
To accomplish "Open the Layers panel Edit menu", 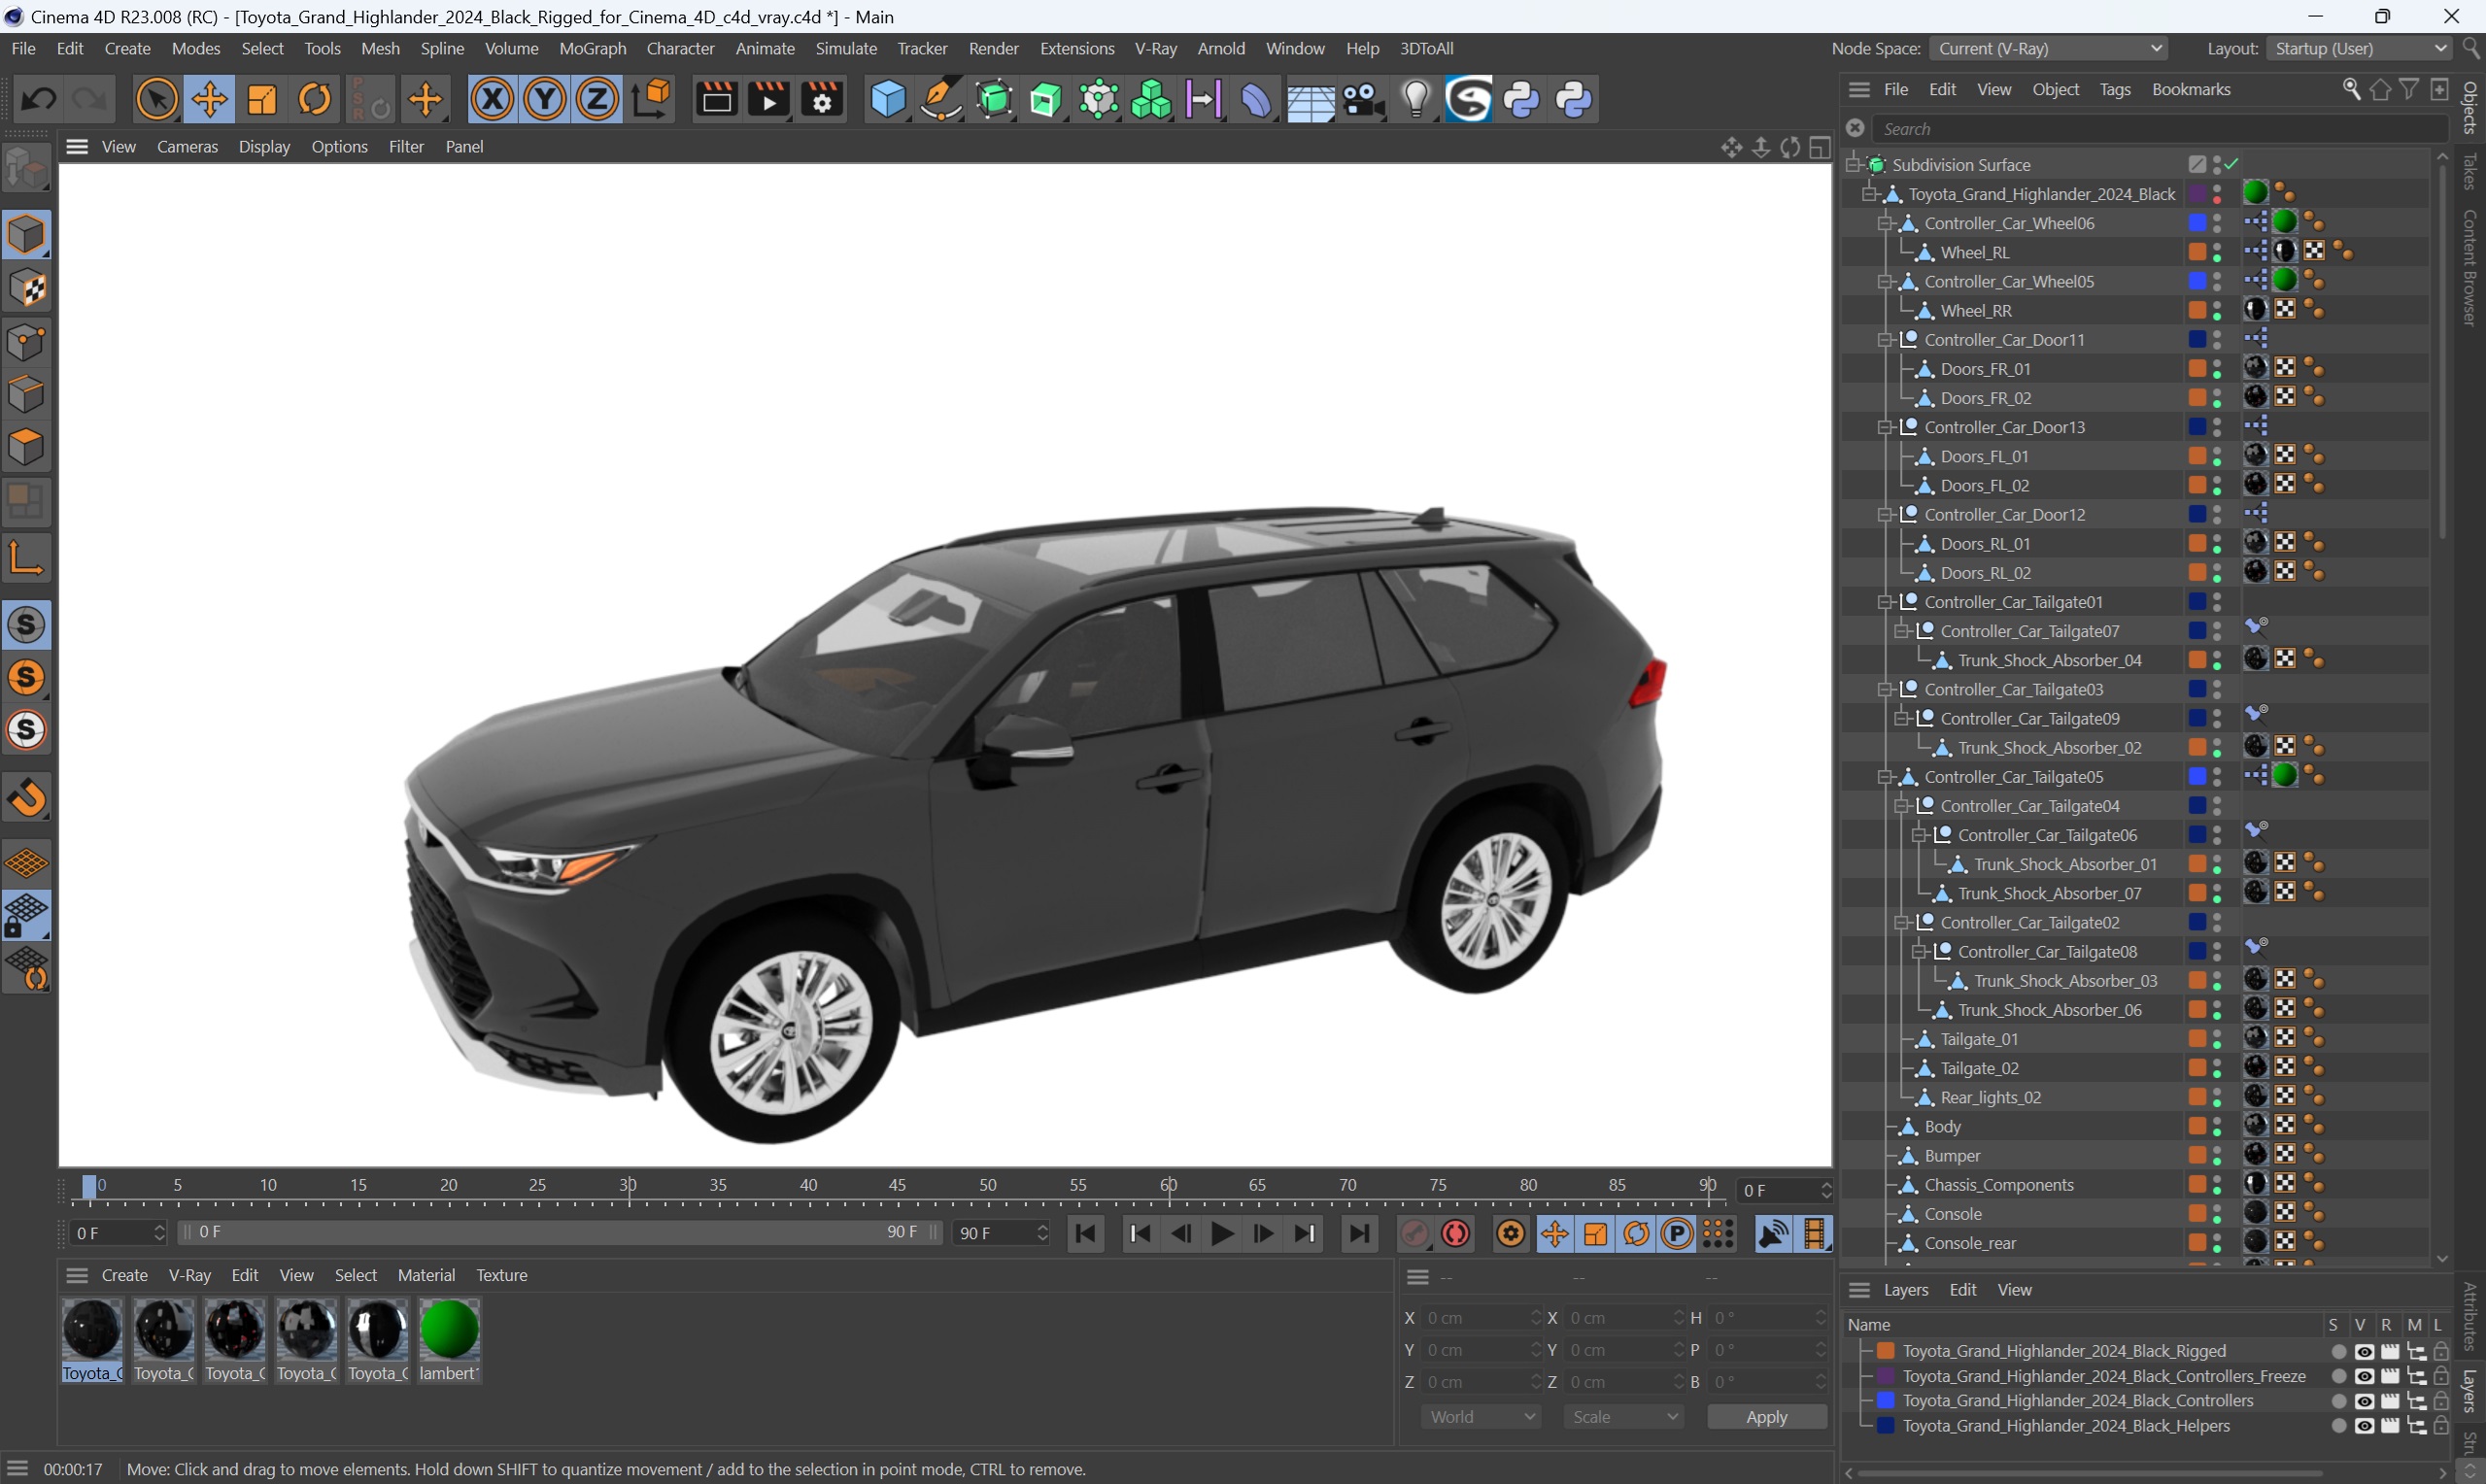I will pyautogui.click(x=1962, y=1290).
